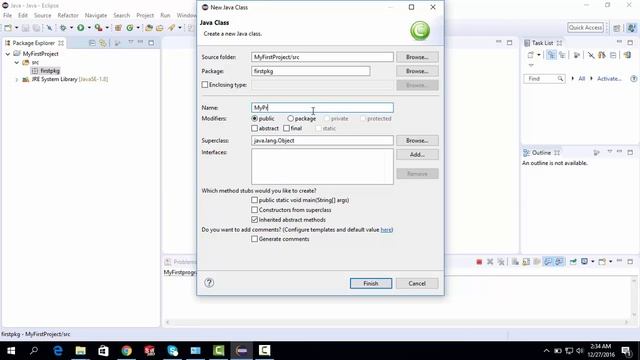Toggle Link with Editor in Package Explorer
640x360 pixels.
point(103,43)
